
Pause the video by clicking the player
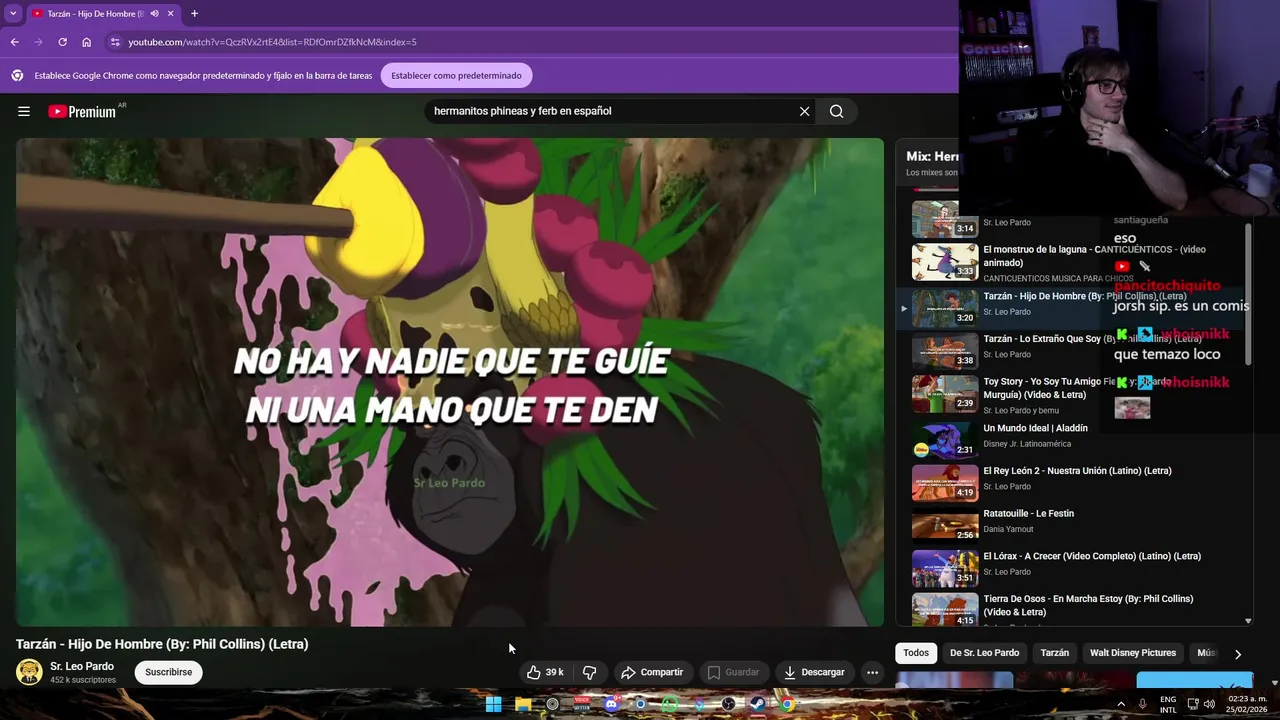[x=450, y=382]
